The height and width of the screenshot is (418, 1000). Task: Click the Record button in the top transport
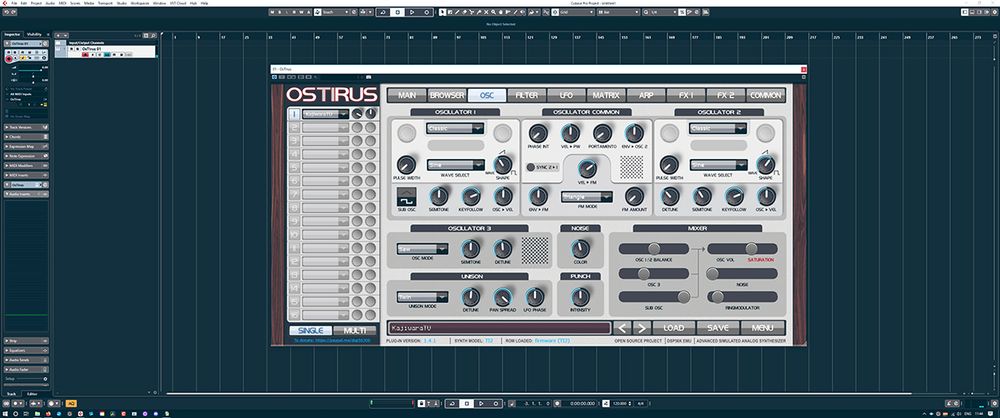427,12
